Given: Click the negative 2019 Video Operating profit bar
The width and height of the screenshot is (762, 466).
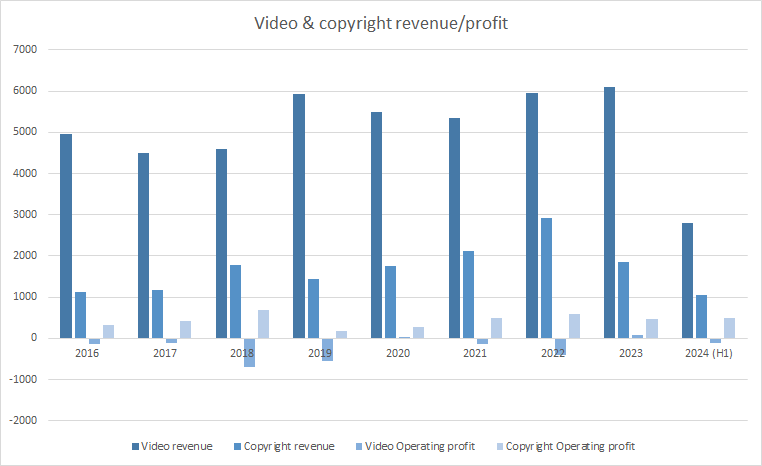Looking at the screenshot, I should tap(328, 349).
